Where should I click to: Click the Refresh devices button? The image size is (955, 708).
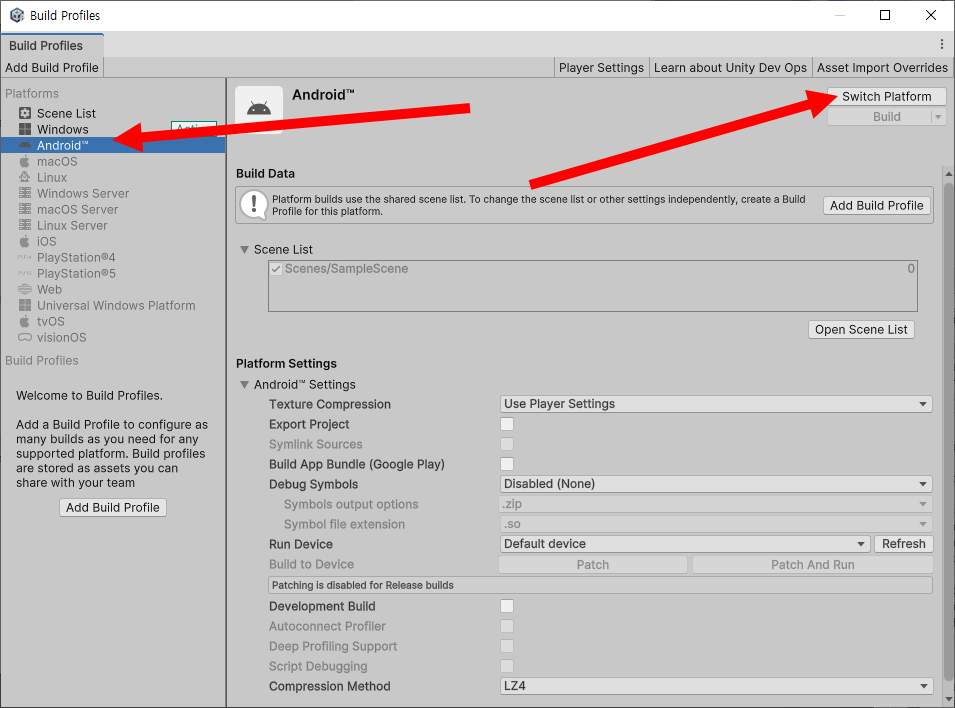903,544
